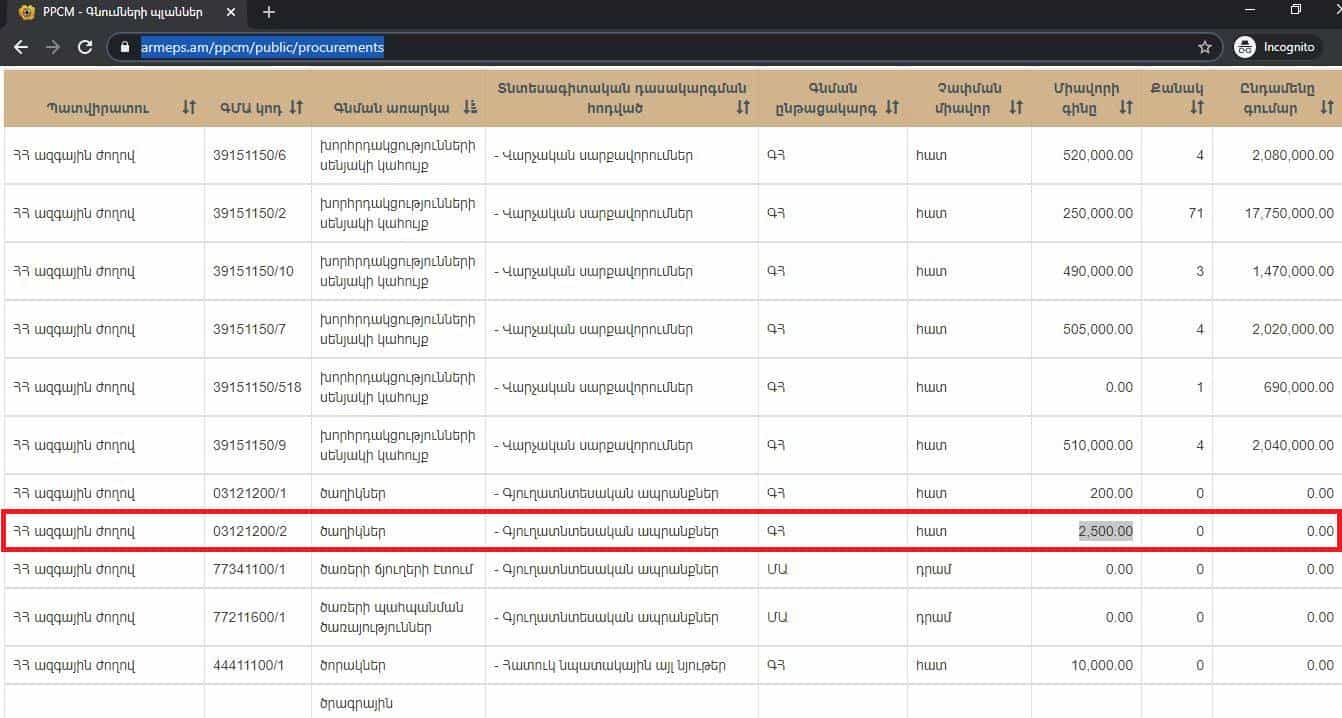Screen dimensions: 1342x718
Task: Close the PPCM browser tab
Action: click(232, 12)
